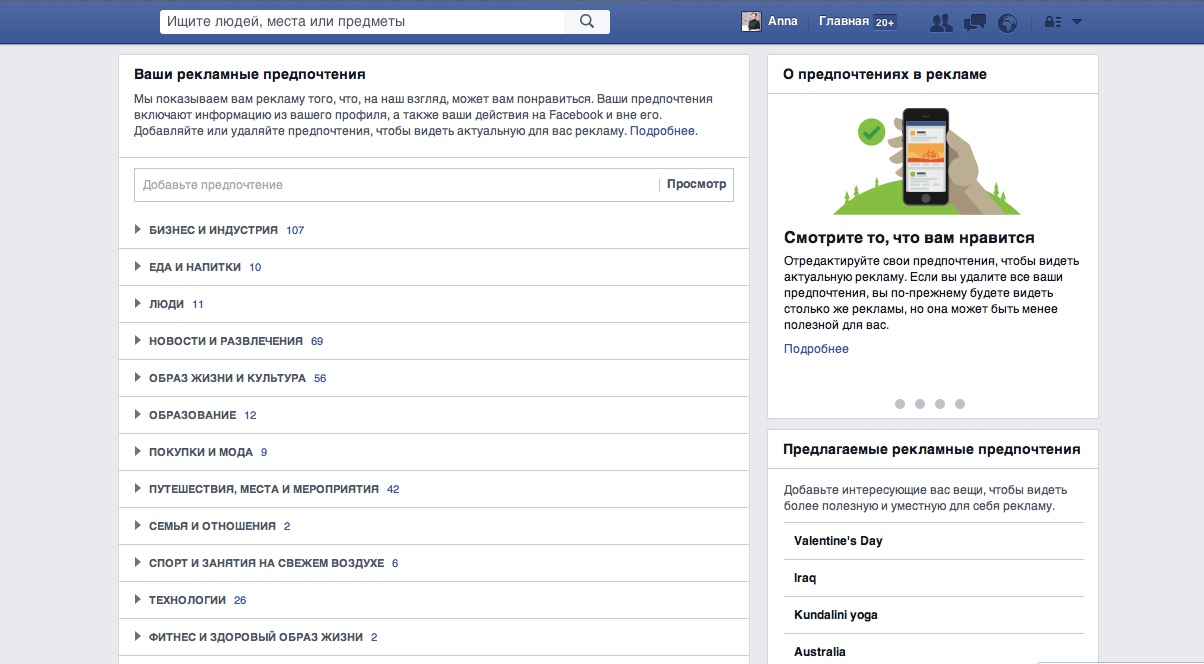This screenshot has height=664, width=1204.
Task: Expand ПУТЕШЕСТВИЯ, МЕСТА И МЕРОПРИЯТИЯ category
Action: [434, 489]
